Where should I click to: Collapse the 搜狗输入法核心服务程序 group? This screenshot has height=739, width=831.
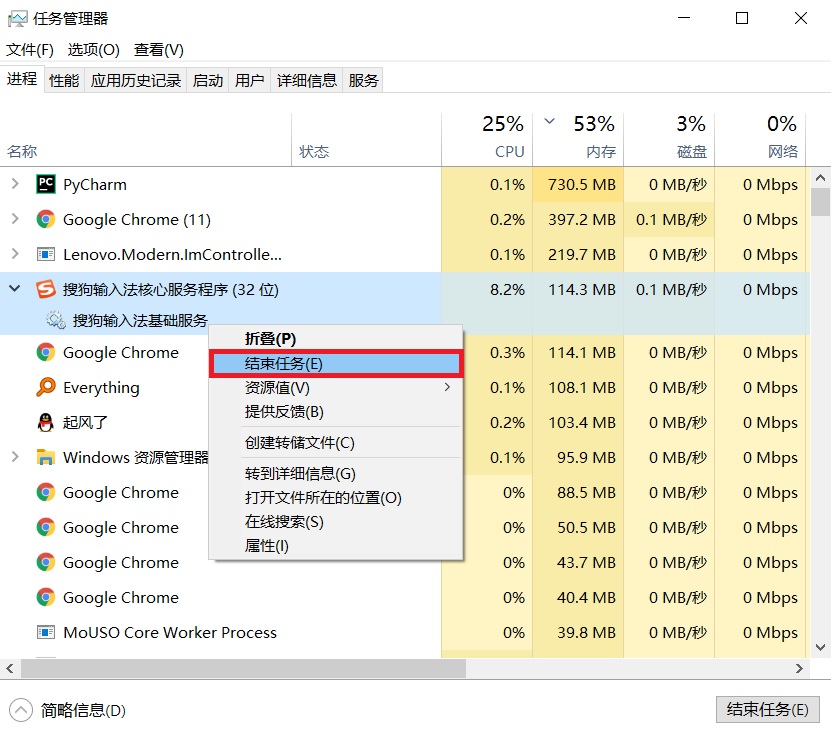[x=15, y=289]
